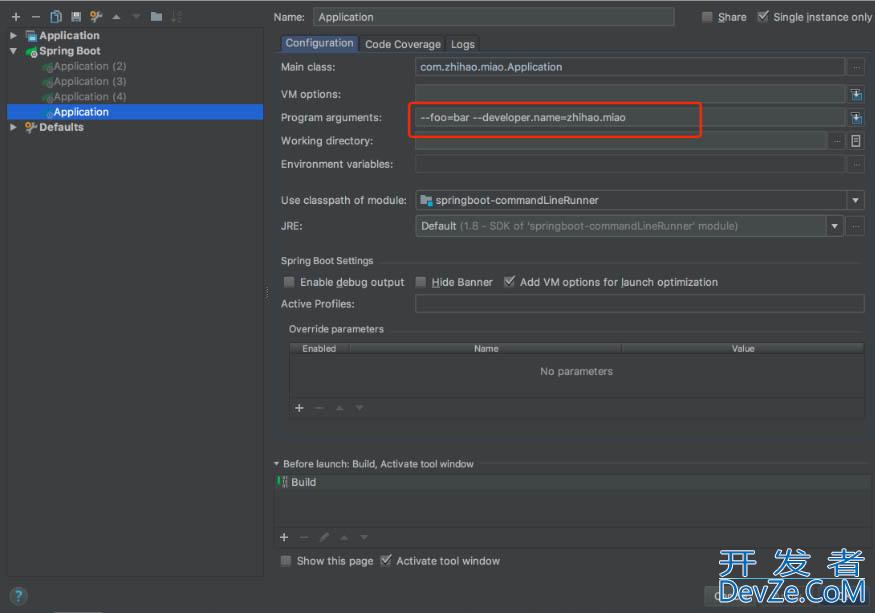This screenshot has width=875, height=613.
Task: Move Before launch task up
Action: (x=344, y=538)
